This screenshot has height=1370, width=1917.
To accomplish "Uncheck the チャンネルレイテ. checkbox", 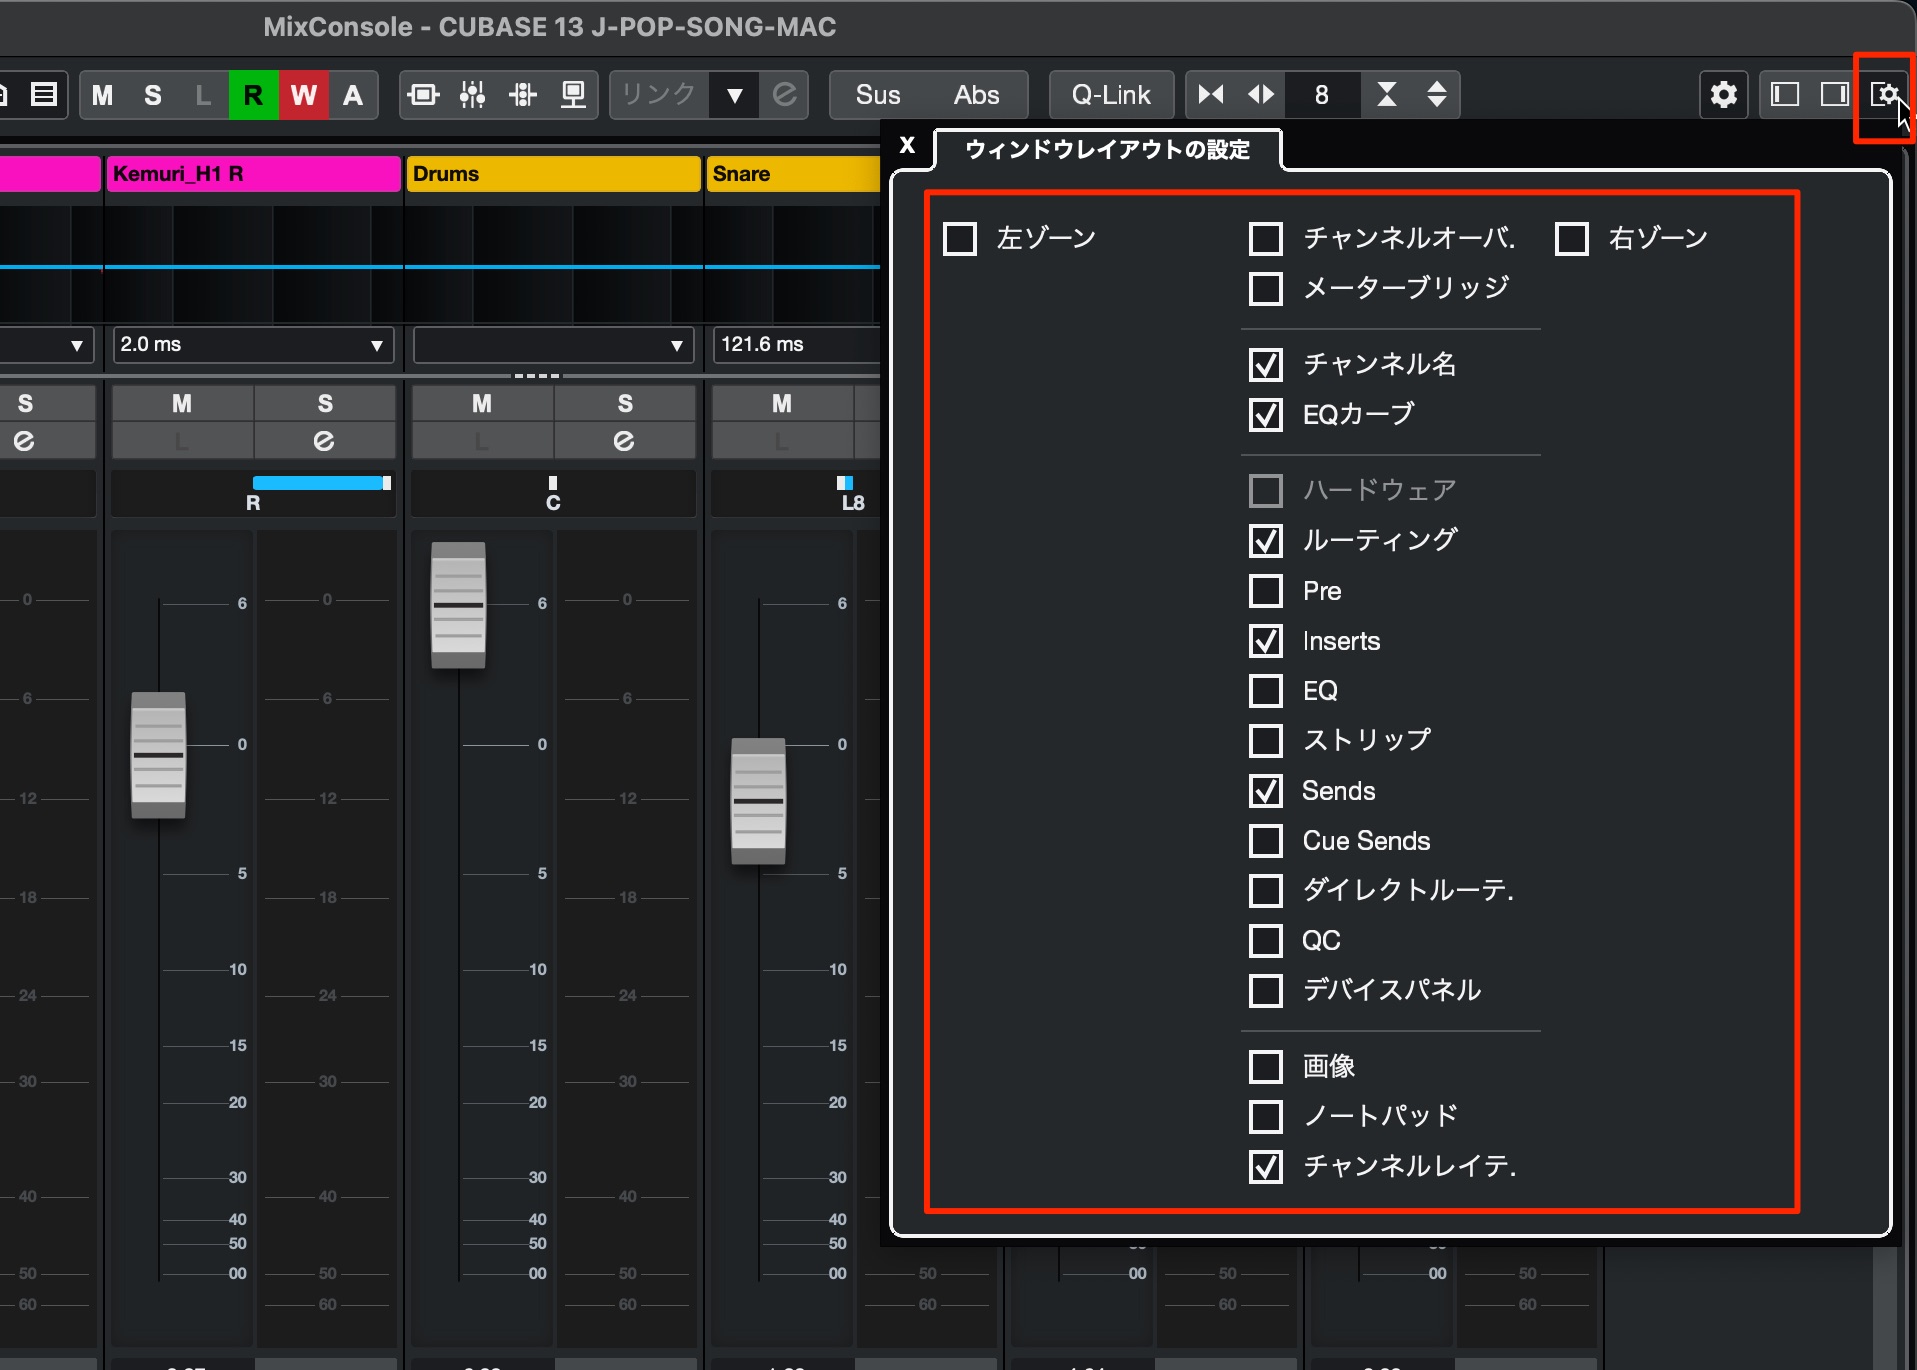I will pyautogui.click(x=1266, y=1167).
